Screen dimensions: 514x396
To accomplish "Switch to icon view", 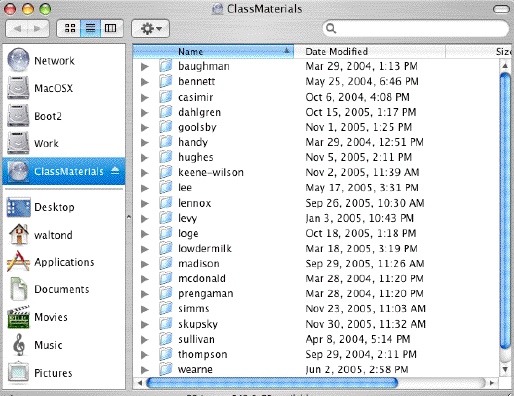I will point(69,28).
